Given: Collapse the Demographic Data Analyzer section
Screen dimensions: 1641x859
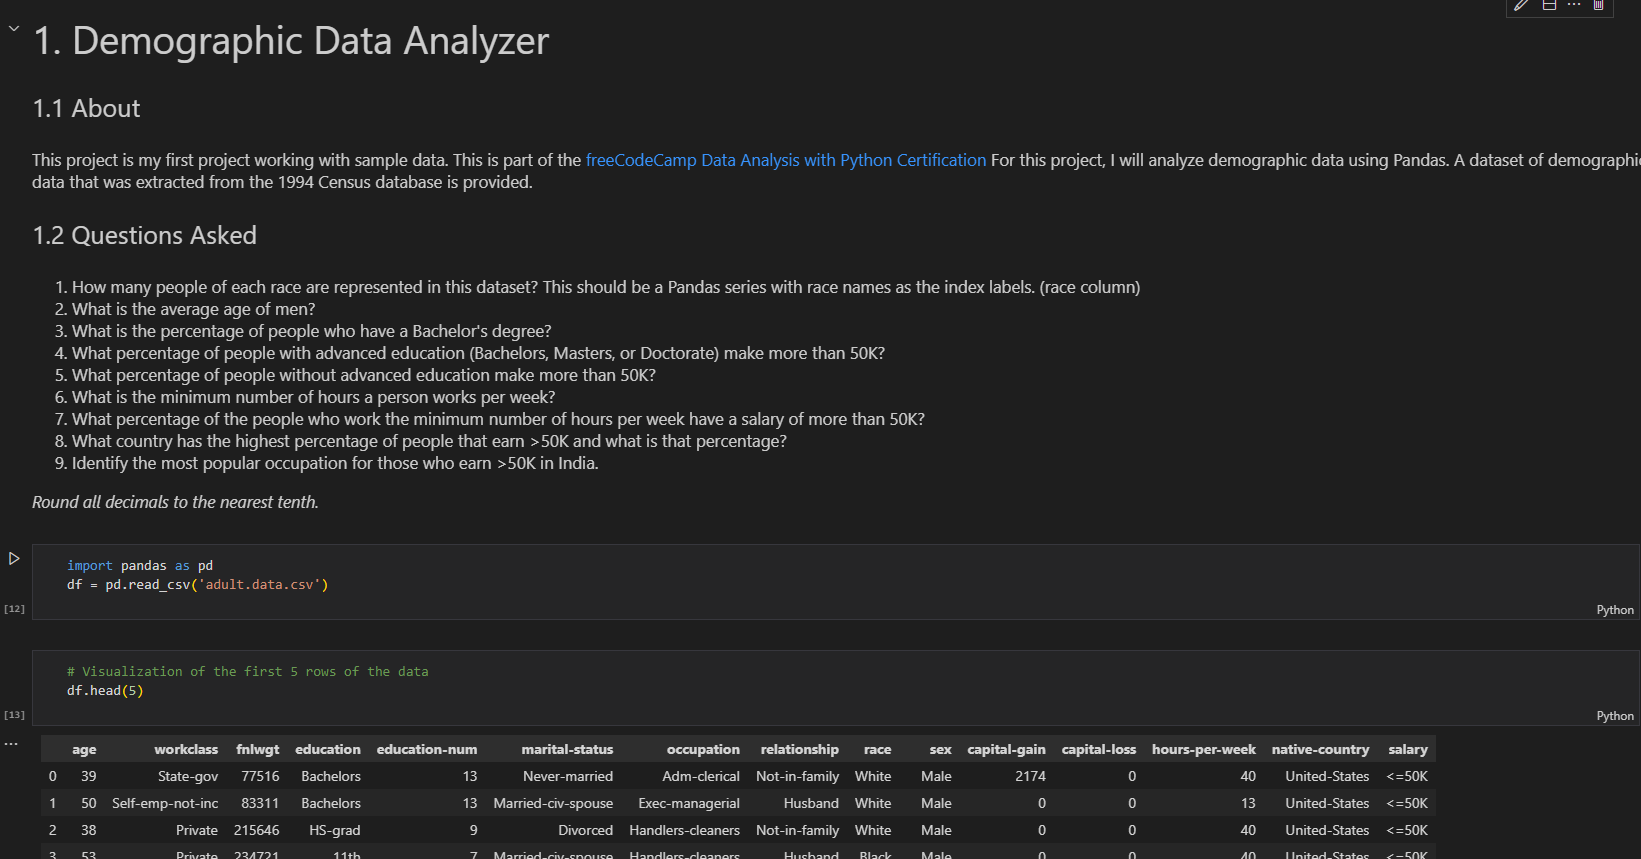Looking at the screenshot, I should pos(14,28).
